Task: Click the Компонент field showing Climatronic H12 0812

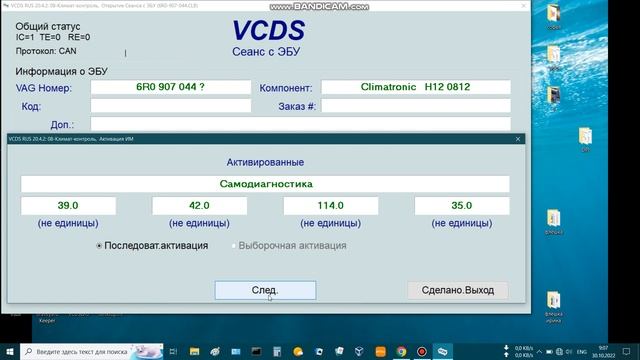Action: [416, 87]
